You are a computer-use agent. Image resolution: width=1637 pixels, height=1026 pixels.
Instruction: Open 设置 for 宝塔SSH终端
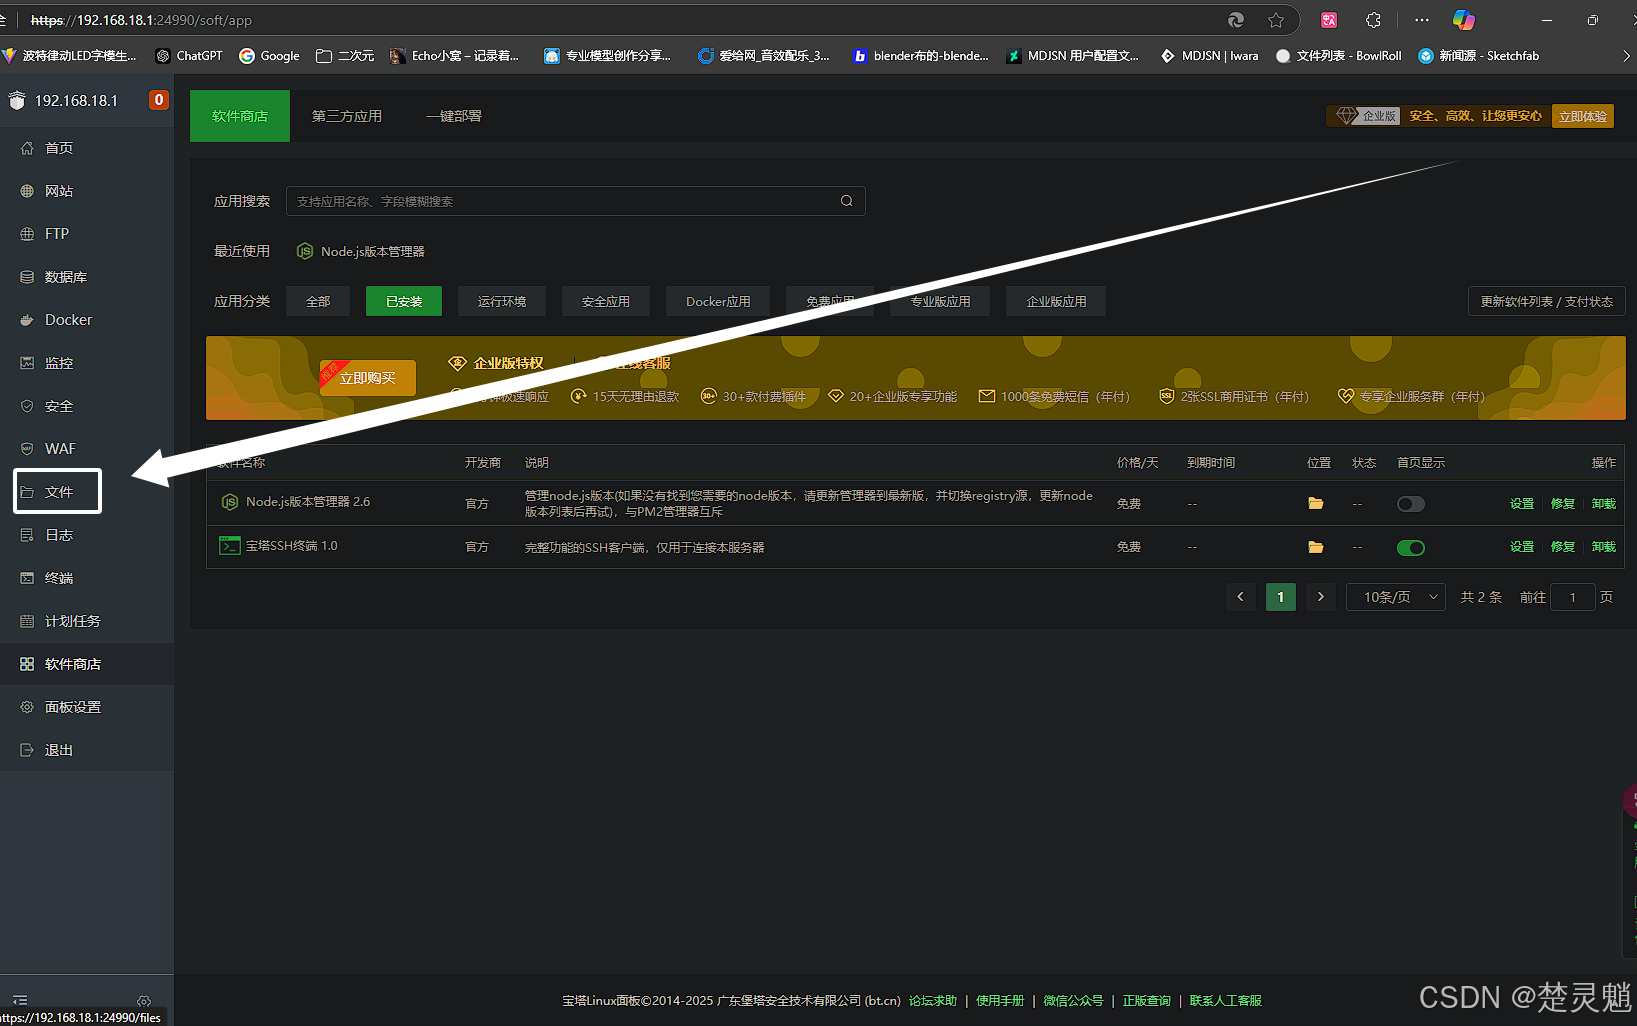(1522, 547)
